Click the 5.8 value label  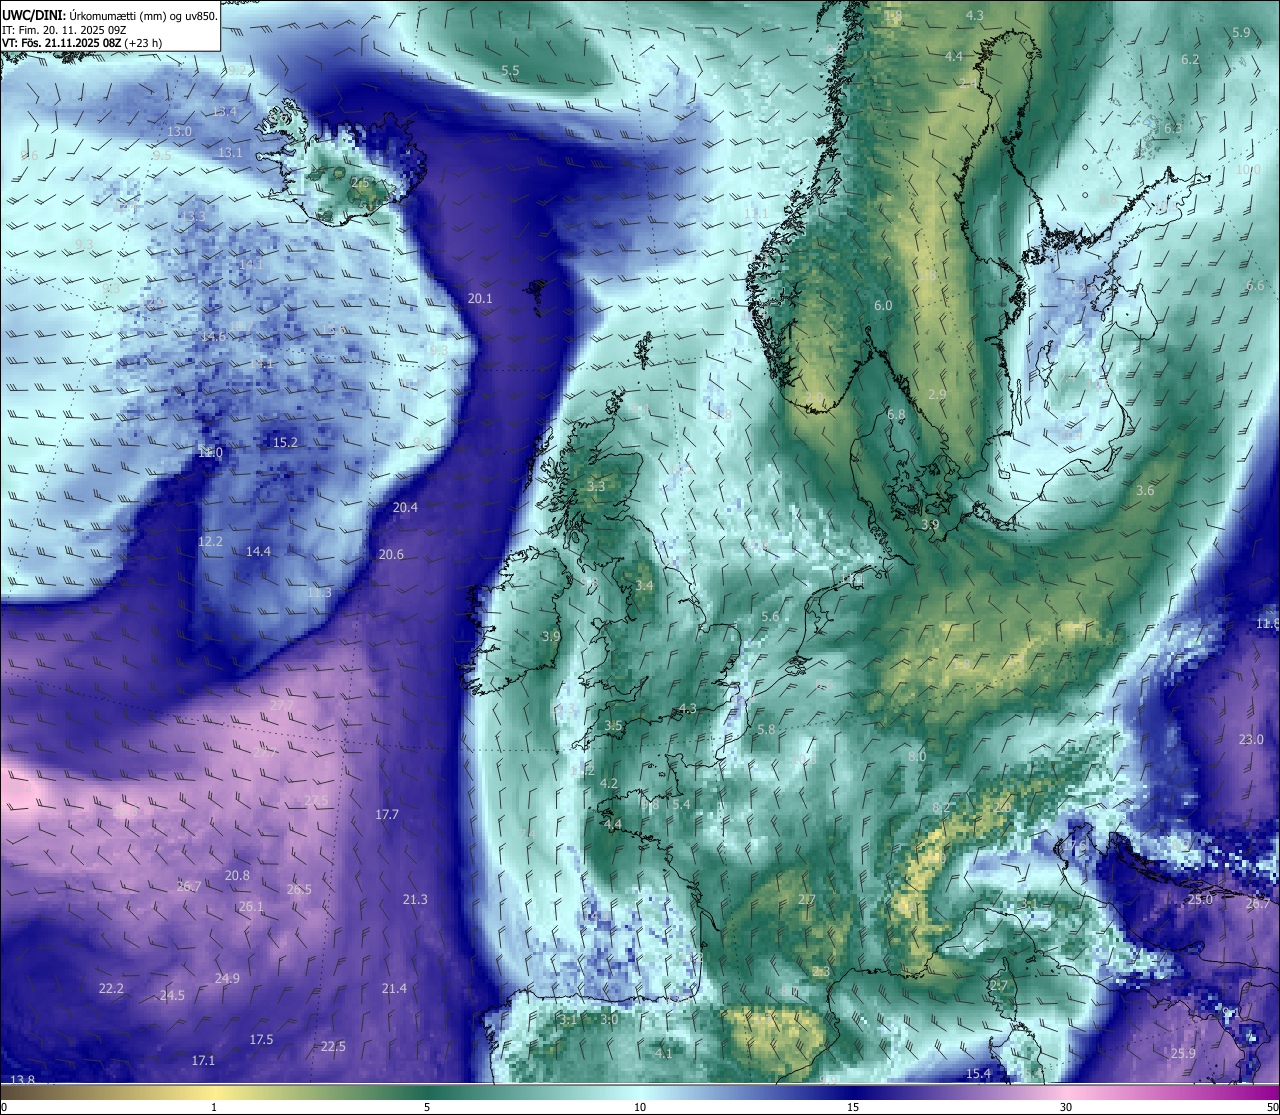766,729
